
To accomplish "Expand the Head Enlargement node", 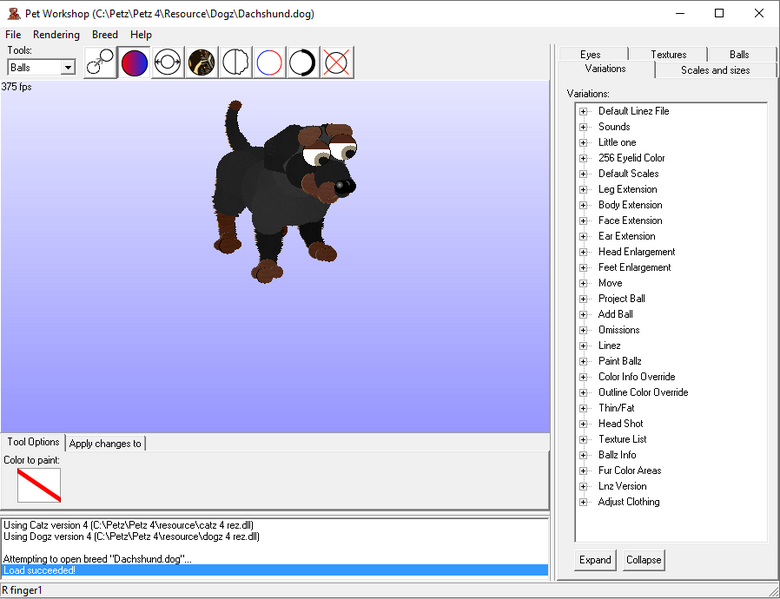I will pos(583,252).
